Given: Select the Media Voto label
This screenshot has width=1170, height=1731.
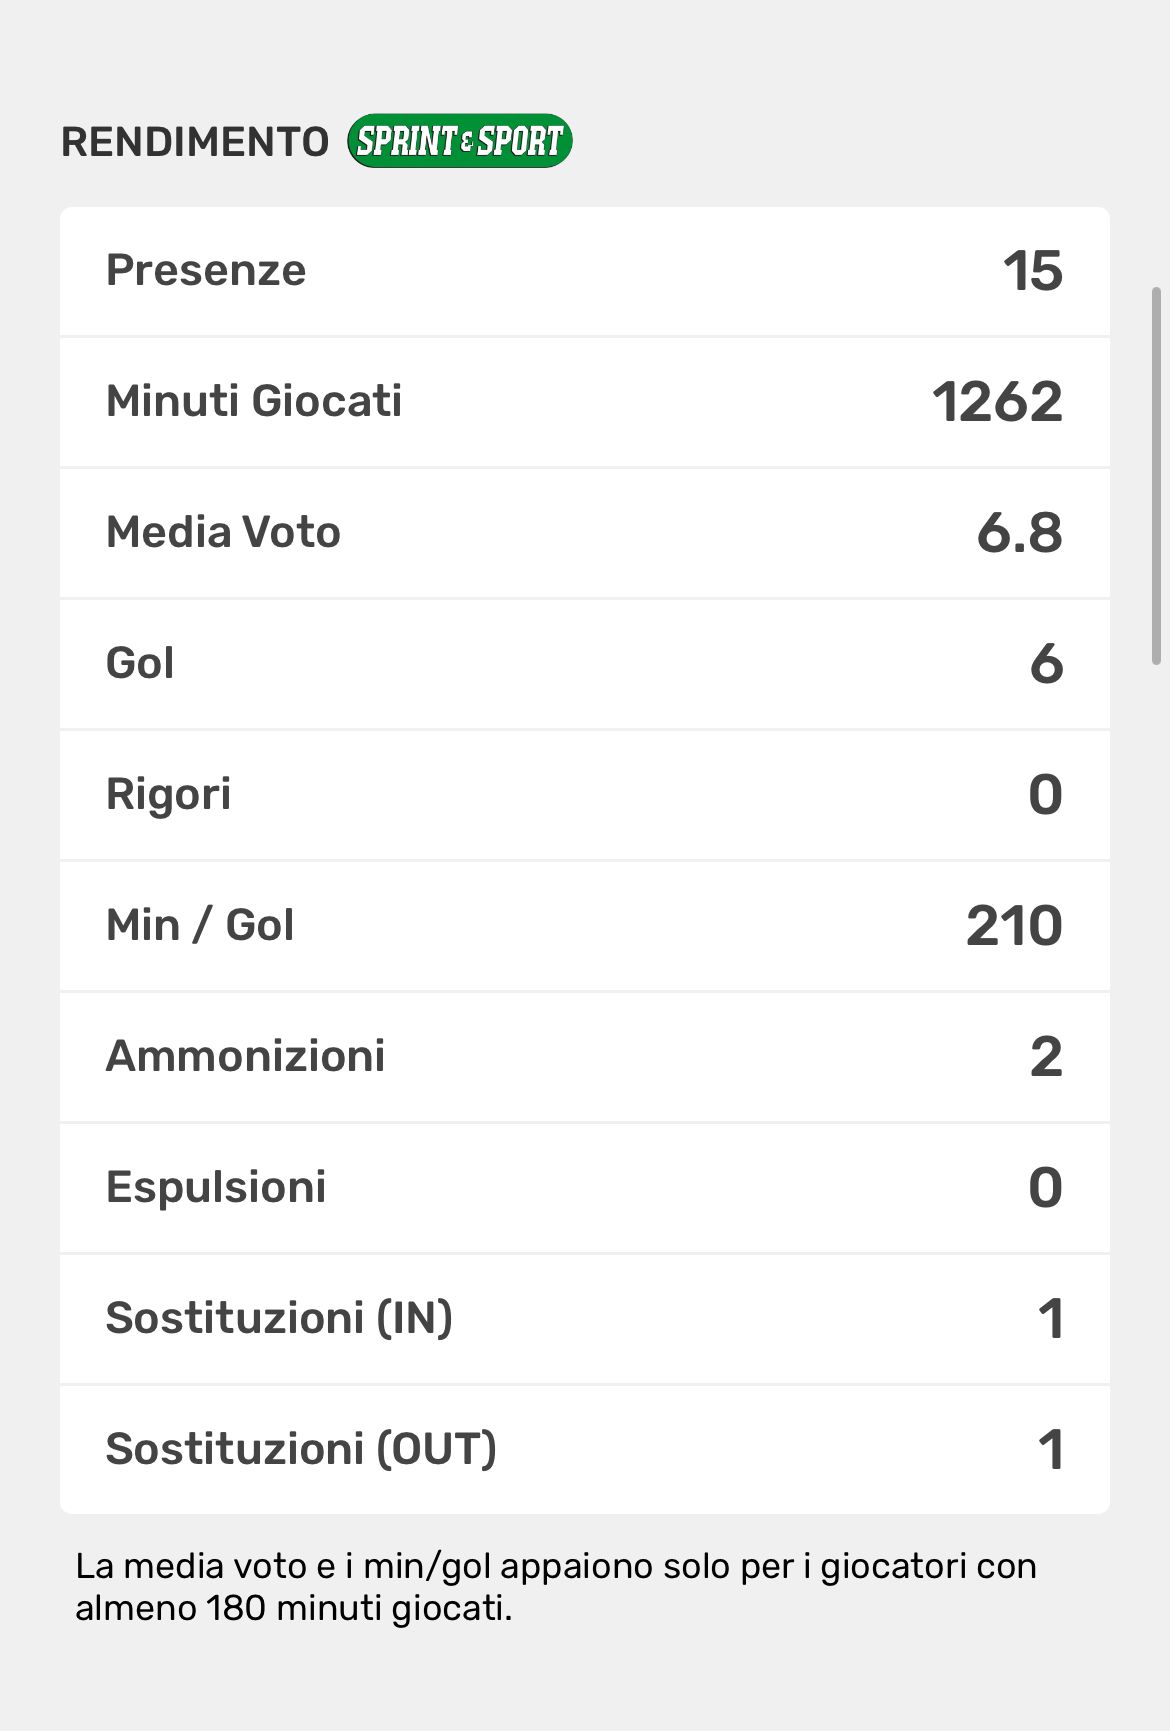Looking at the screenshot, I should [223, 533].
